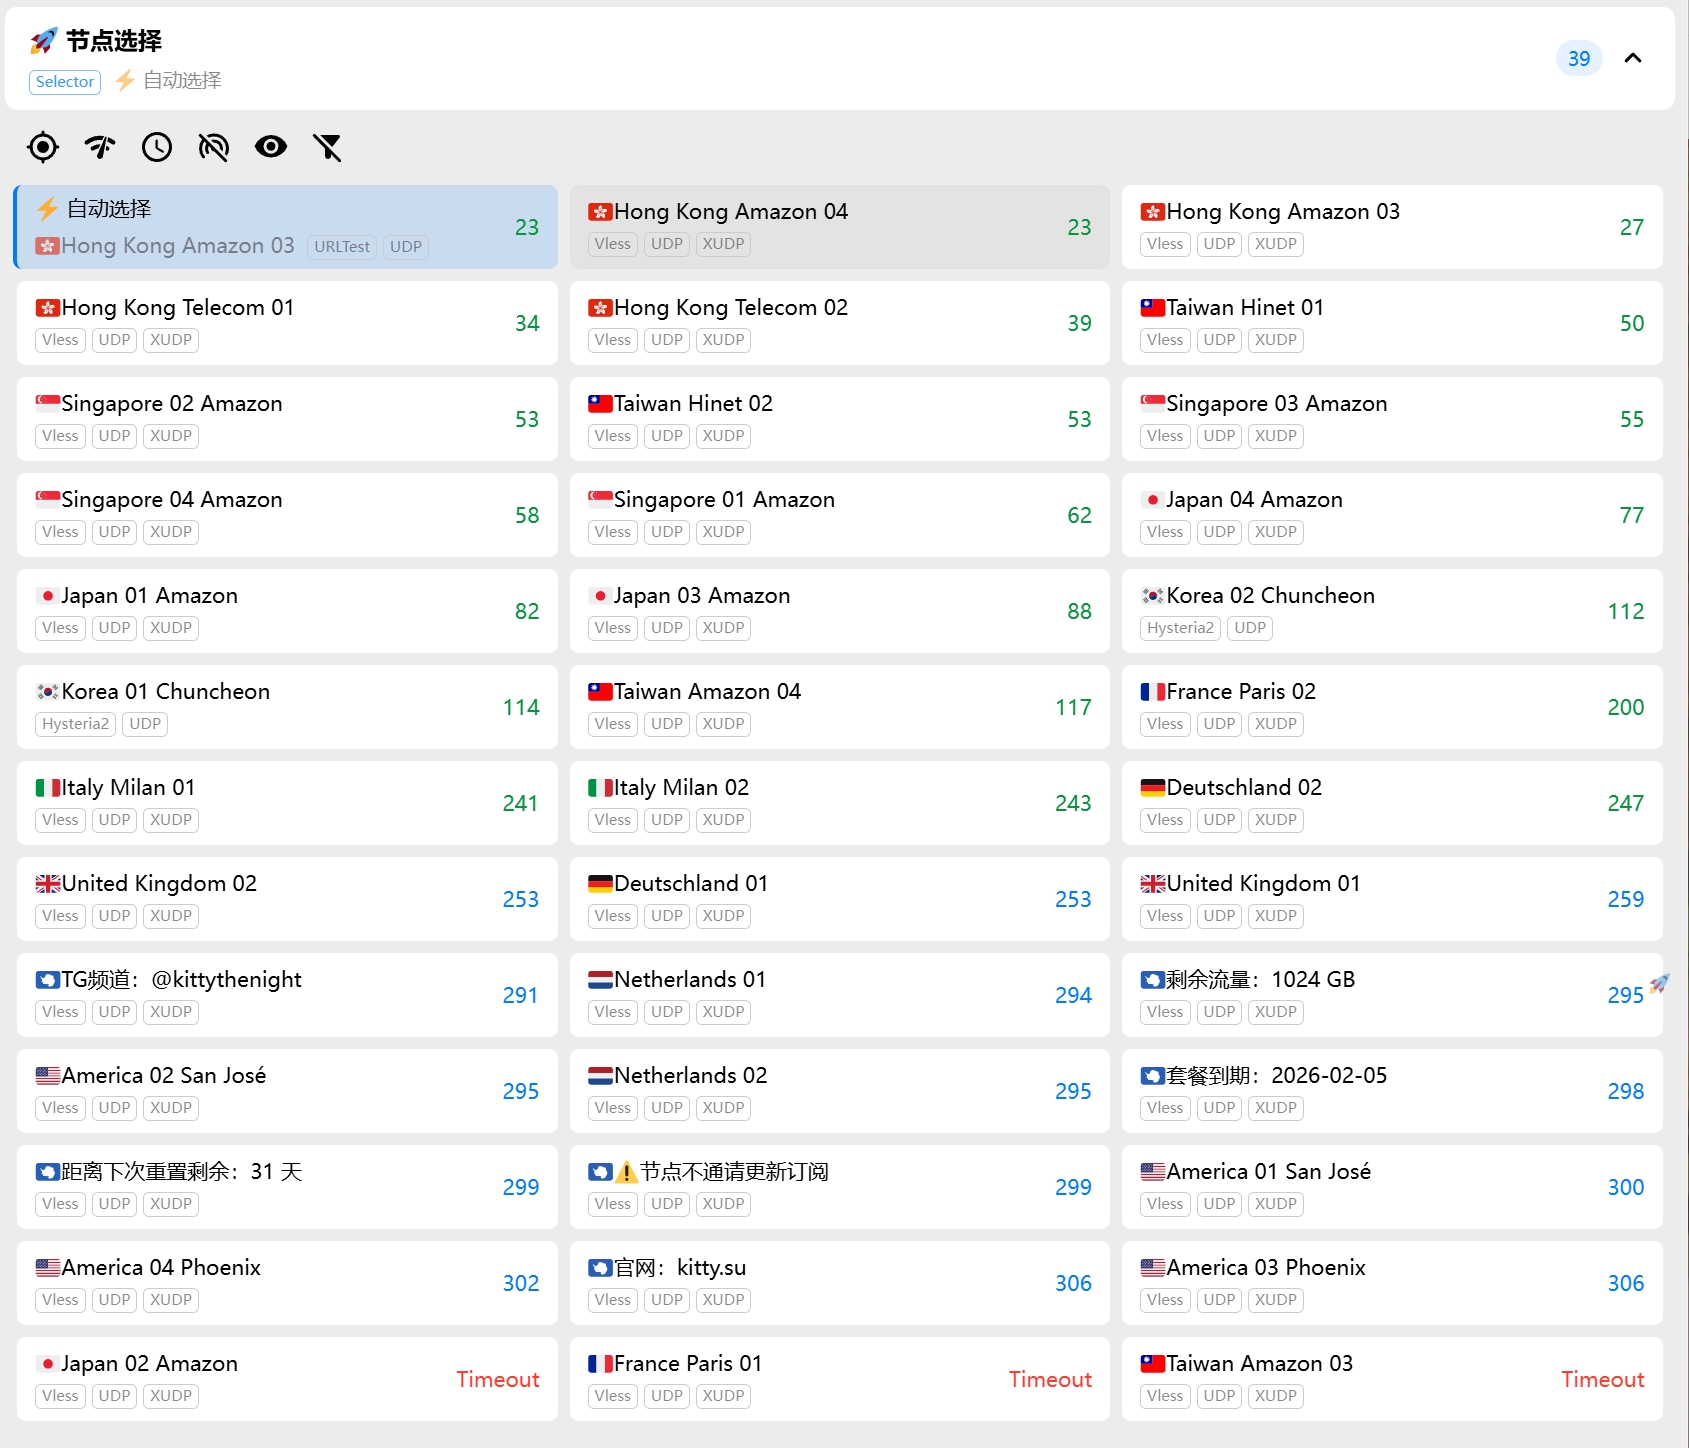Click the Selector type tag
Screen dimensions: 1689x1448
[x=65, y=82]
